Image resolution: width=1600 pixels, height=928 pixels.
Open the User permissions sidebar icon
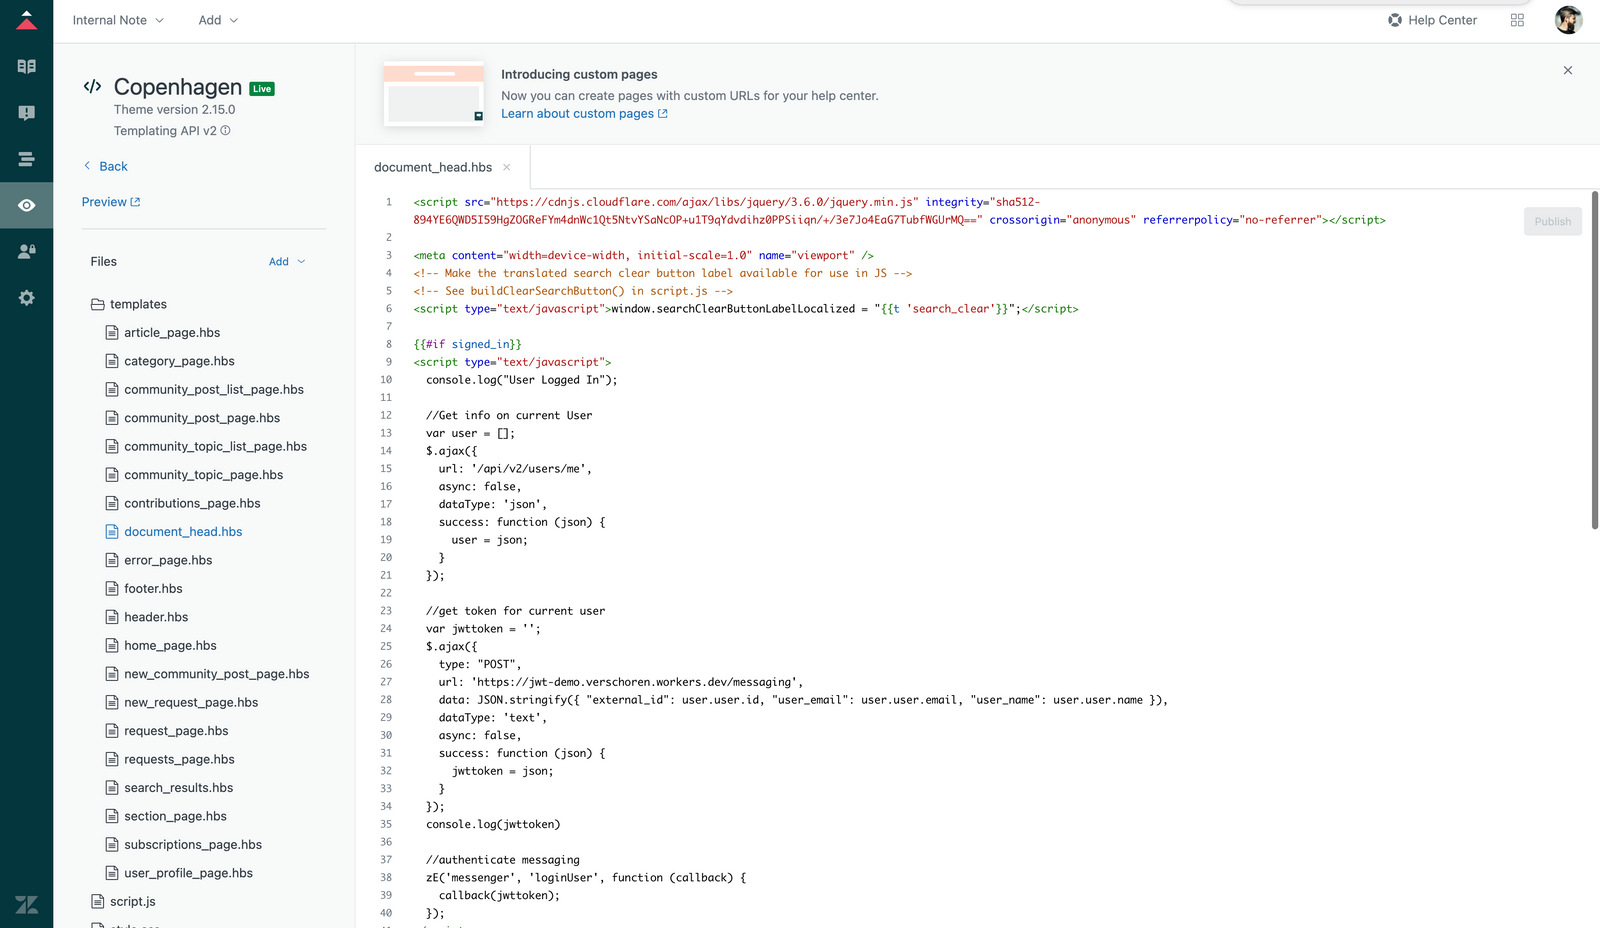click(27, 251)
